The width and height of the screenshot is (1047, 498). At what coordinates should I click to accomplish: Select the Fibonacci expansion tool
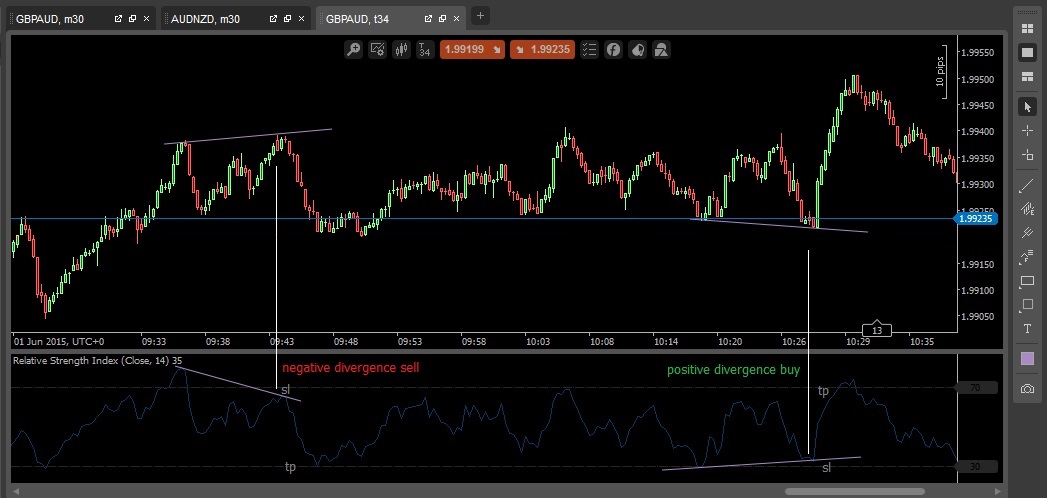[x=1028, y=258]
